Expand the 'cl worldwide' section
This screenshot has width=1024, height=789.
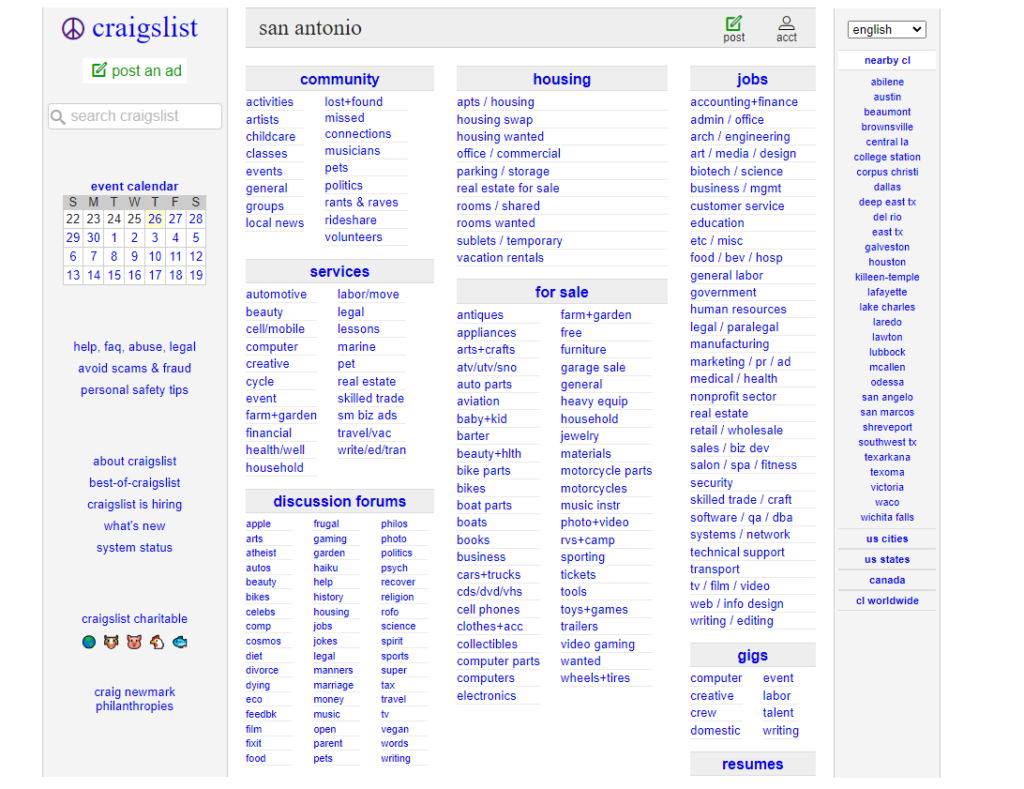[886, 601]
